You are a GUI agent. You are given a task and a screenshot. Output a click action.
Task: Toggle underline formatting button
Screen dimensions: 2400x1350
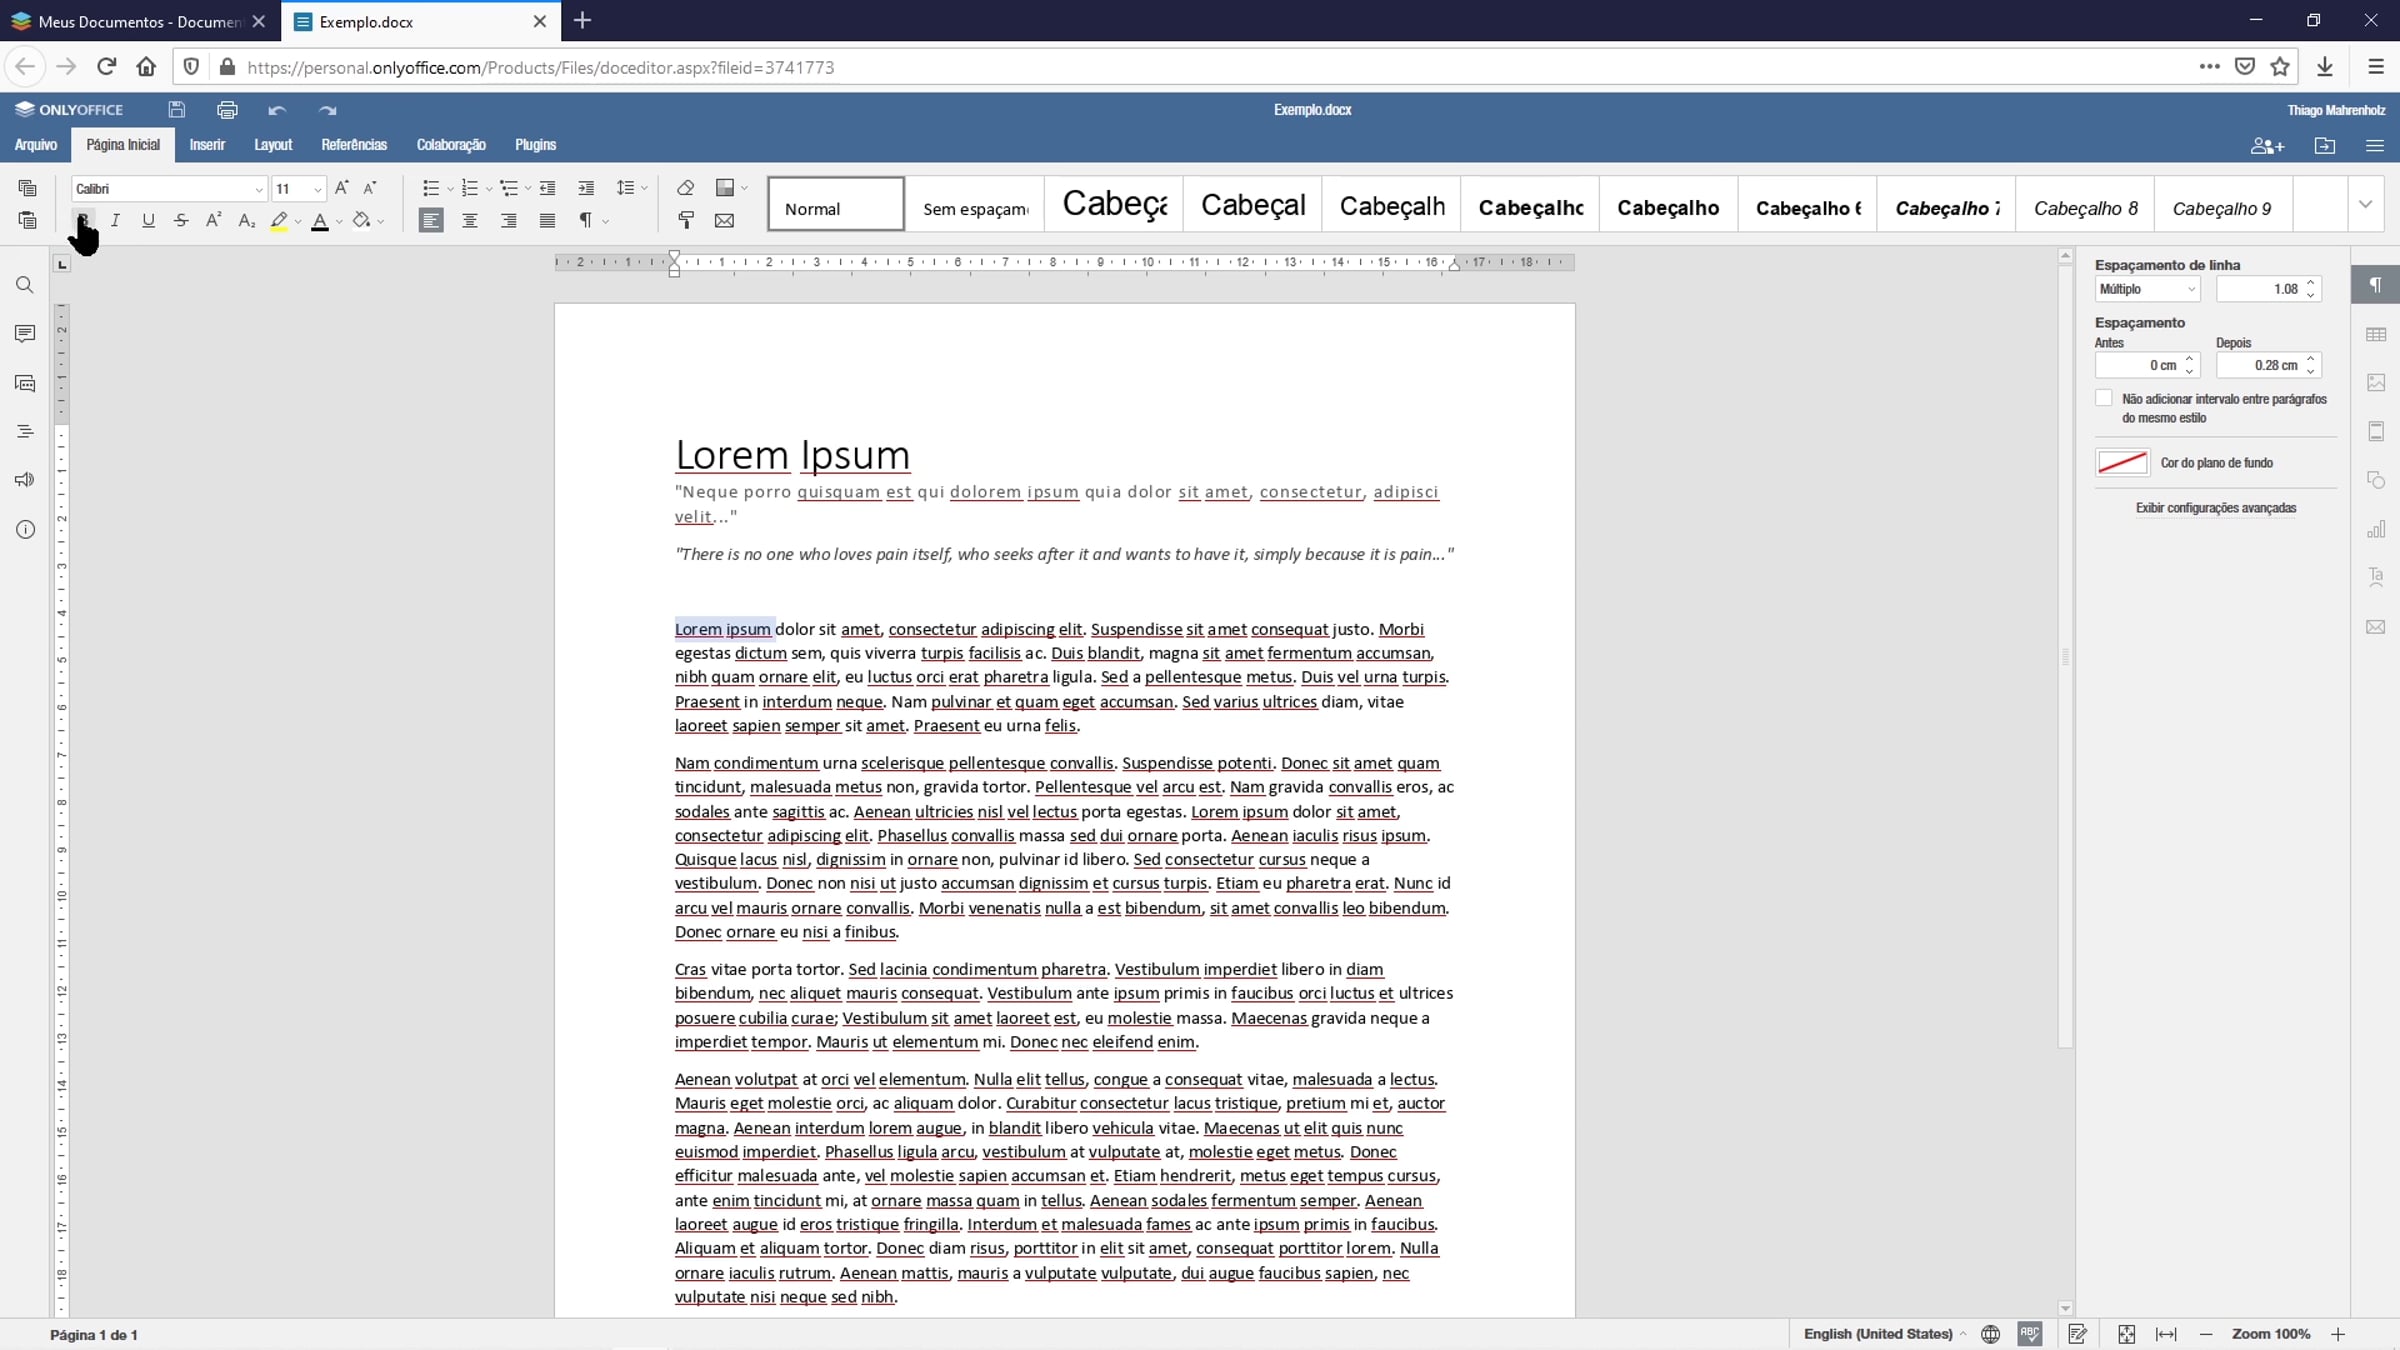click(148, 221)
